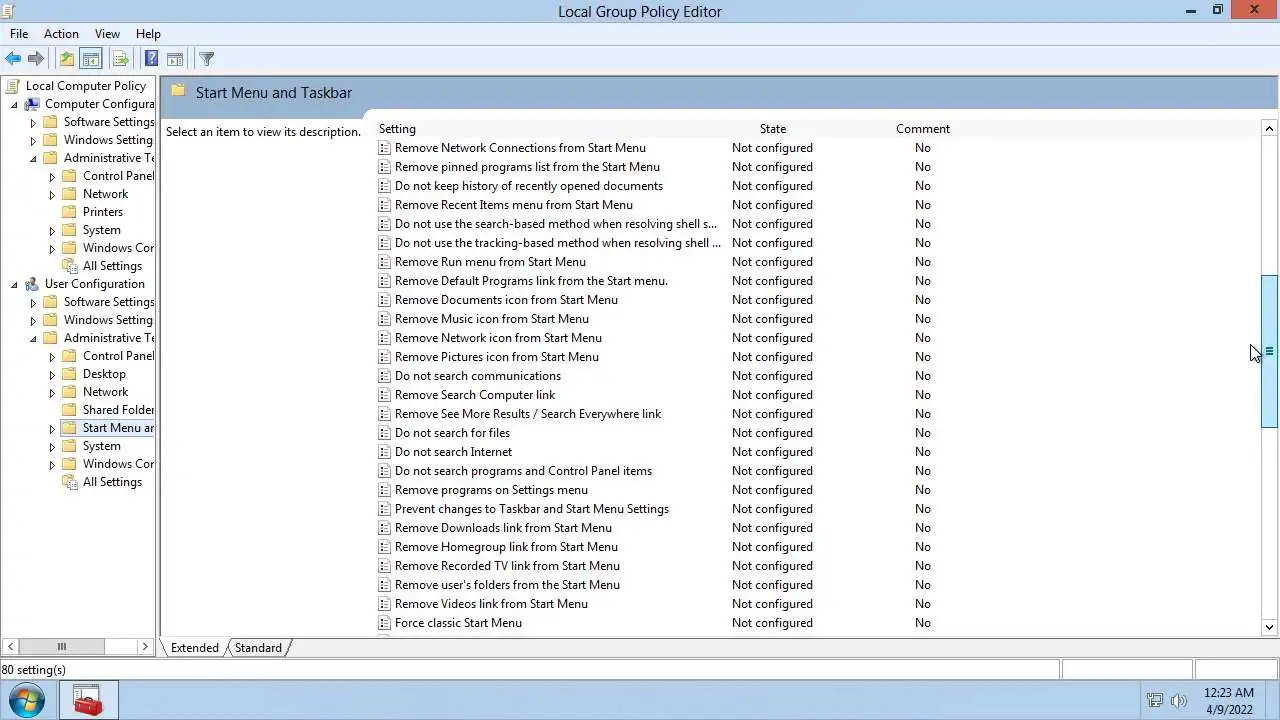Expand Software Settings under User Configuration

pos(33,302)
